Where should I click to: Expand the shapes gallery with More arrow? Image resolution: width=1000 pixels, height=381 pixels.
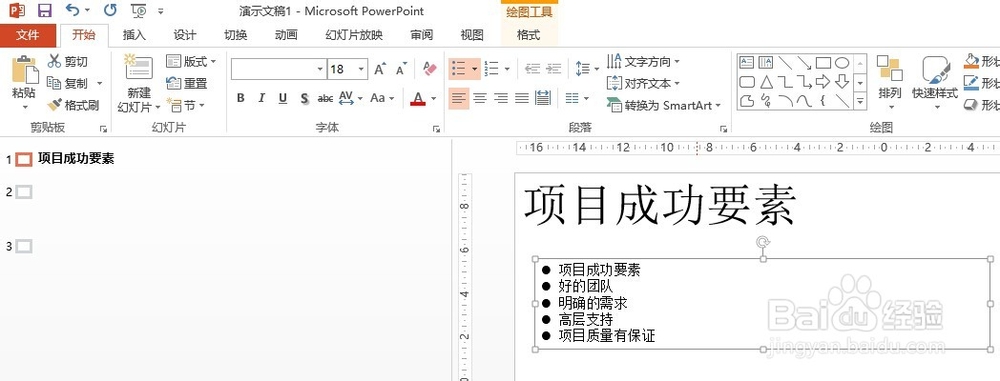(x=860, y=101)
